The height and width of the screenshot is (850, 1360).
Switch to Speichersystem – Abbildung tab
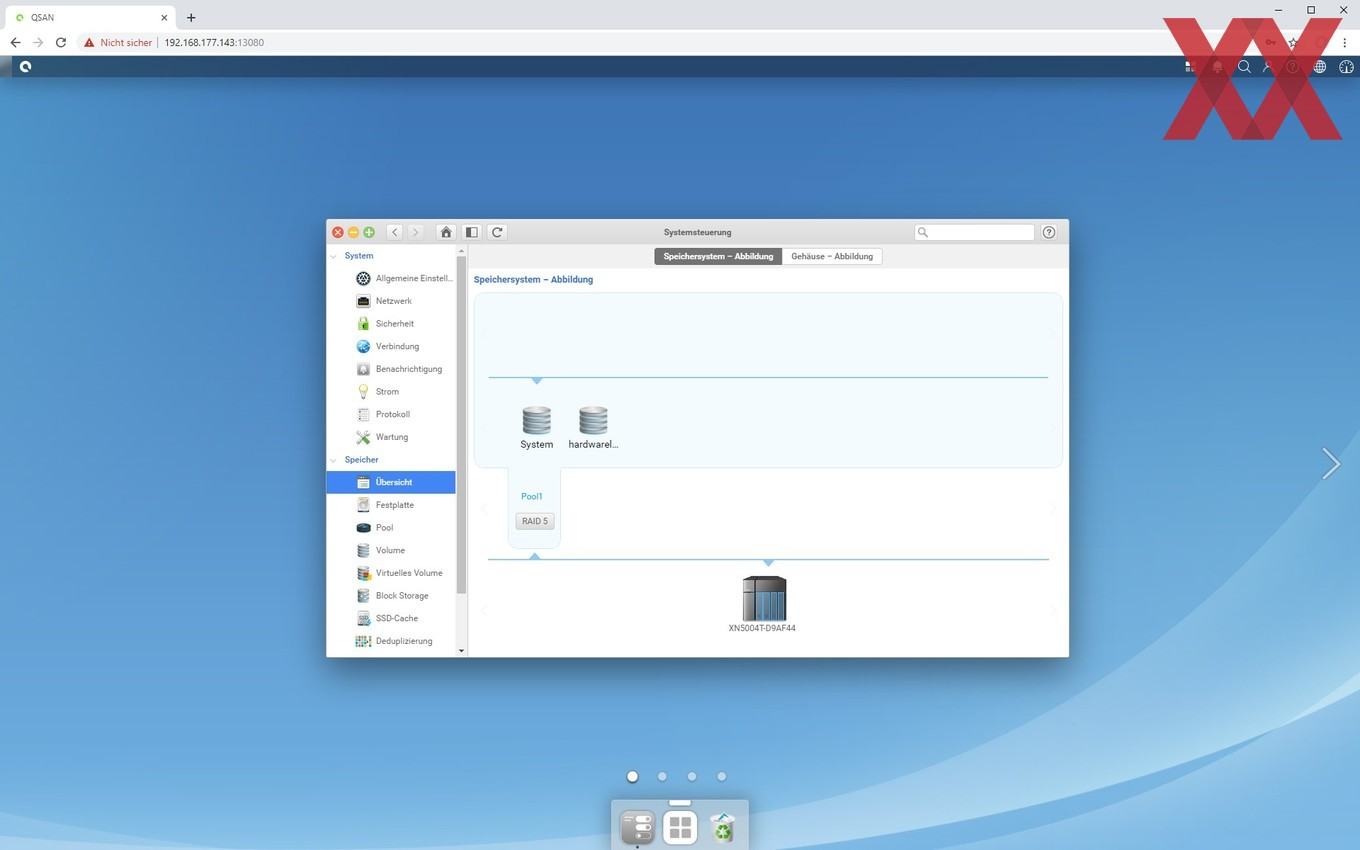pos(718,256)
